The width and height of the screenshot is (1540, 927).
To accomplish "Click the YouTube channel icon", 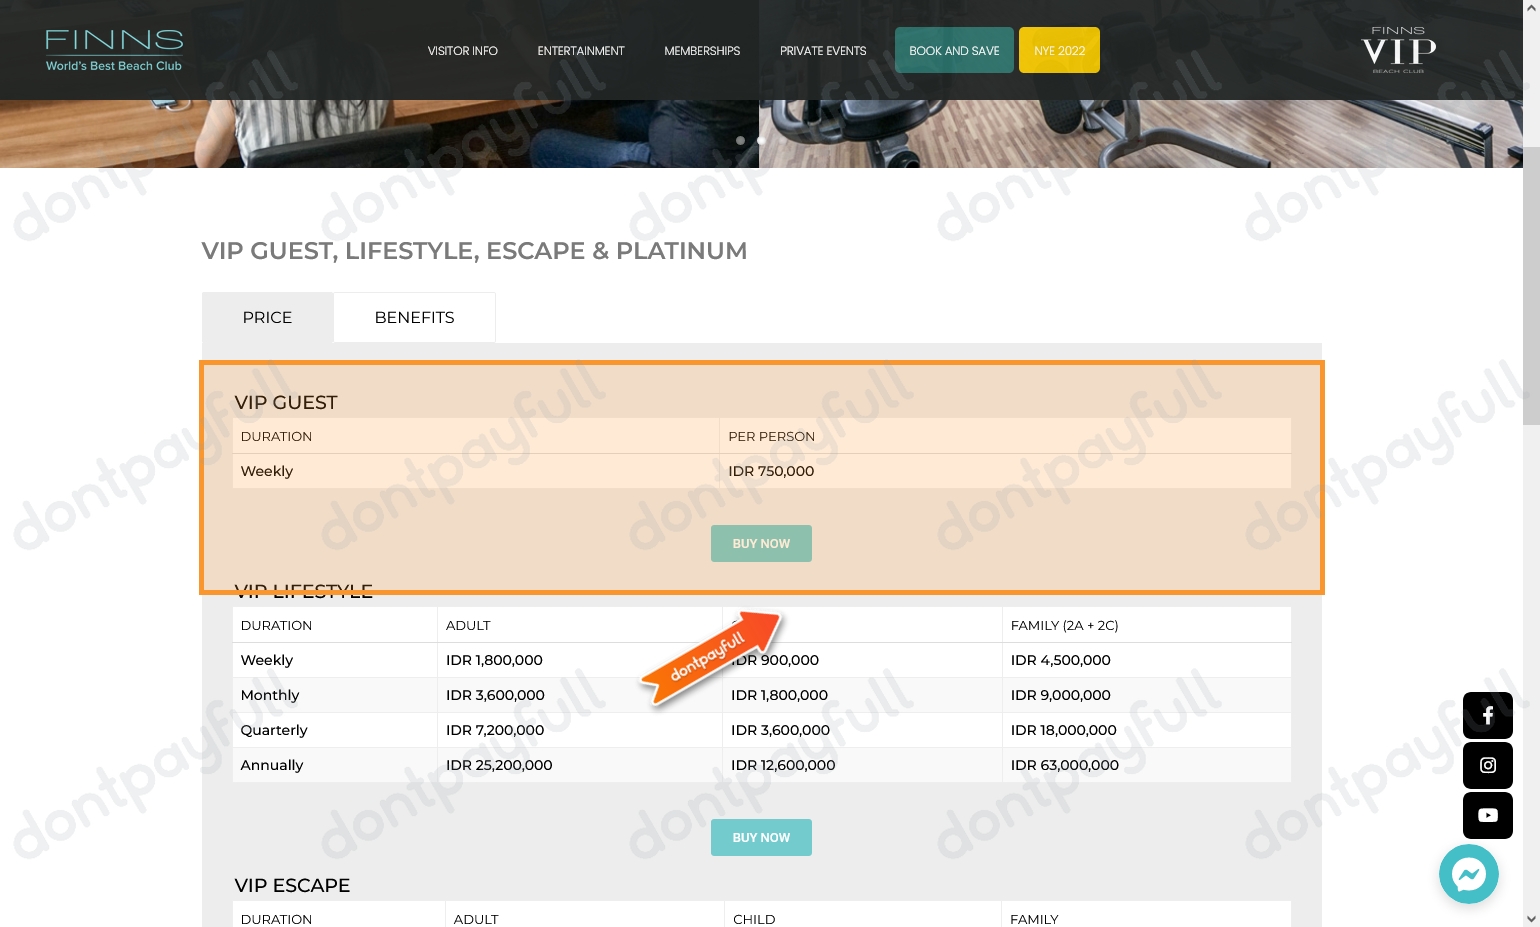I will pyautogui.click(x=1487, y=815).
